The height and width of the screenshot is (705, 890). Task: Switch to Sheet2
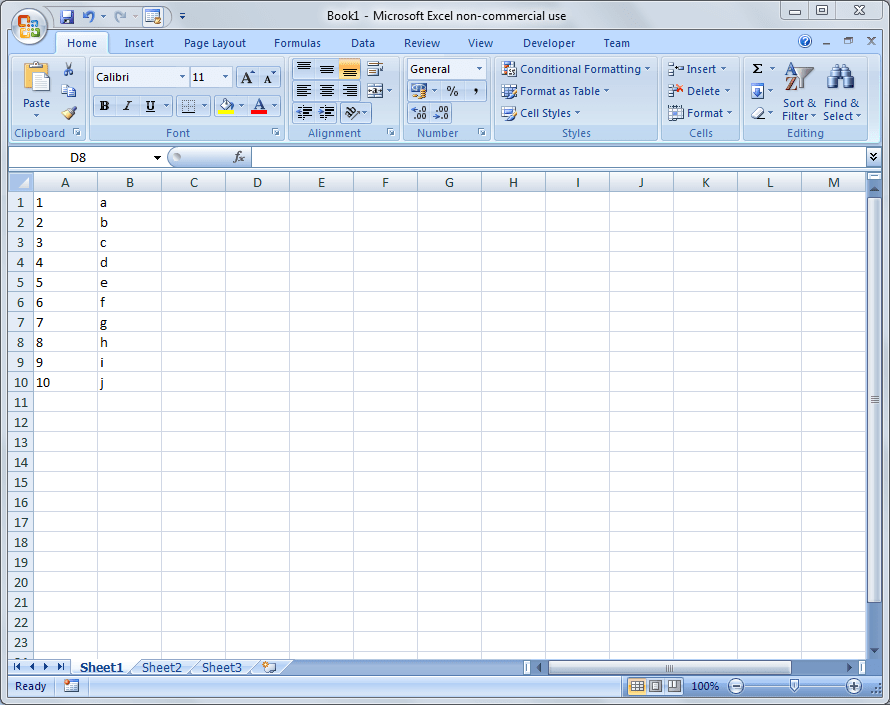(x=161, y=667)
